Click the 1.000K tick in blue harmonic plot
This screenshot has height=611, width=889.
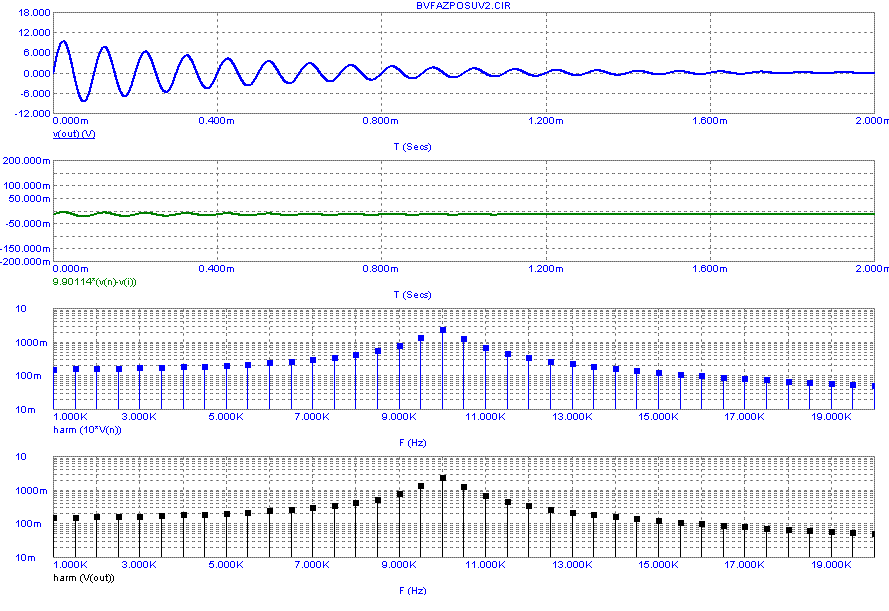pyautogui.click(x=70, y=417)
